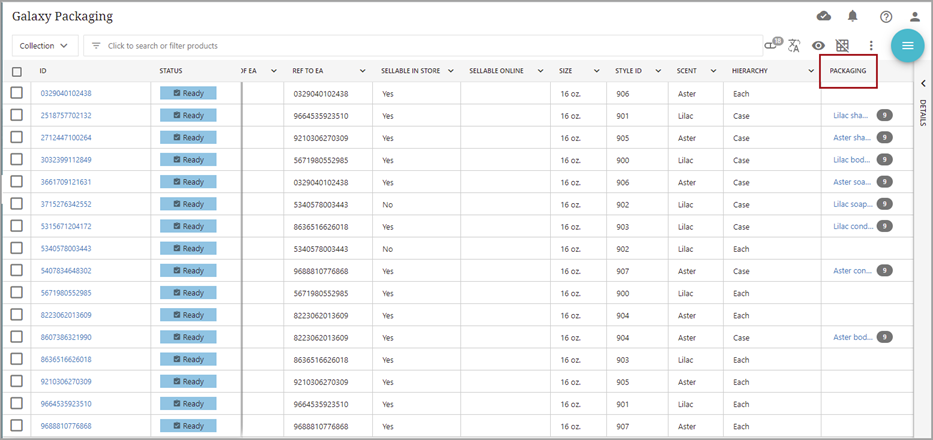
Task: Expand the STATUS column dropdown arrow
Action: pos(230,71)
